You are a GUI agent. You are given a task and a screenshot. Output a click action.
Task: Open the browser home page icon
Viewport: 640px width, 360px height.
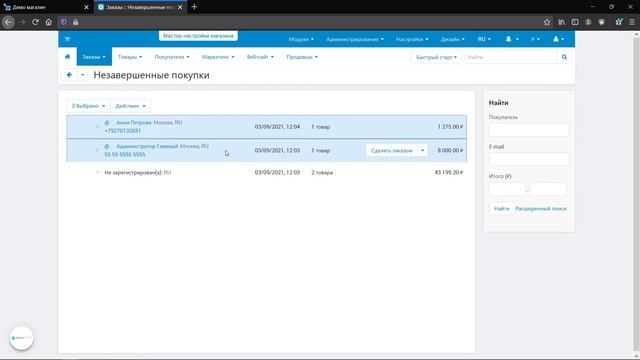click(x=49, y=22)
